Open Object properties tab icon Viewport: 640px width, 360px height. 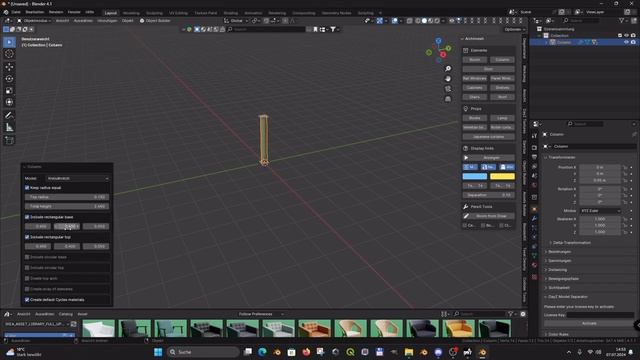coord(534,209)
